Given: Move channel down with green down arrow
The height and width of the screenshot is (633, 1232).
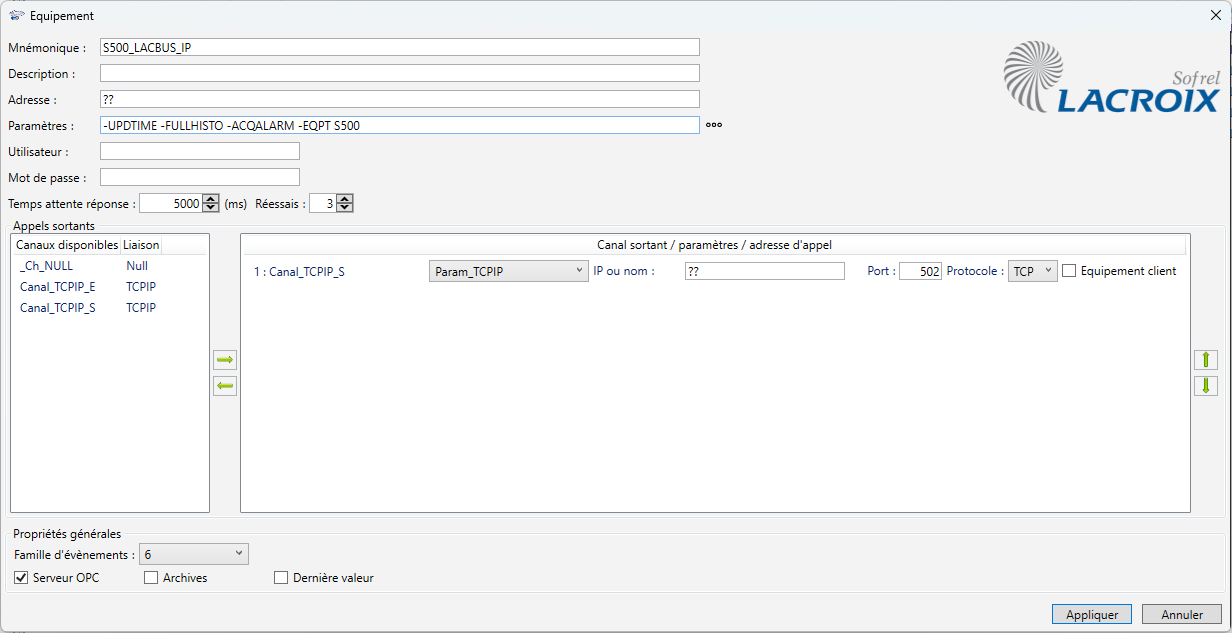Looking at the screenshot, I should 1206,386.
